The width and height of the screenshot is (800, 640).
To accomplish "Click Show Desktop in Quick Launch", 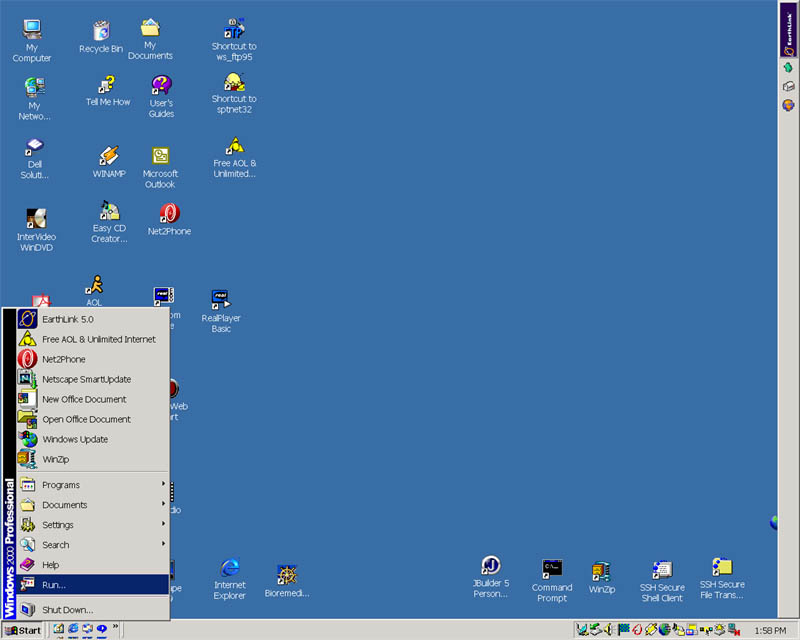I will point(59,629).
